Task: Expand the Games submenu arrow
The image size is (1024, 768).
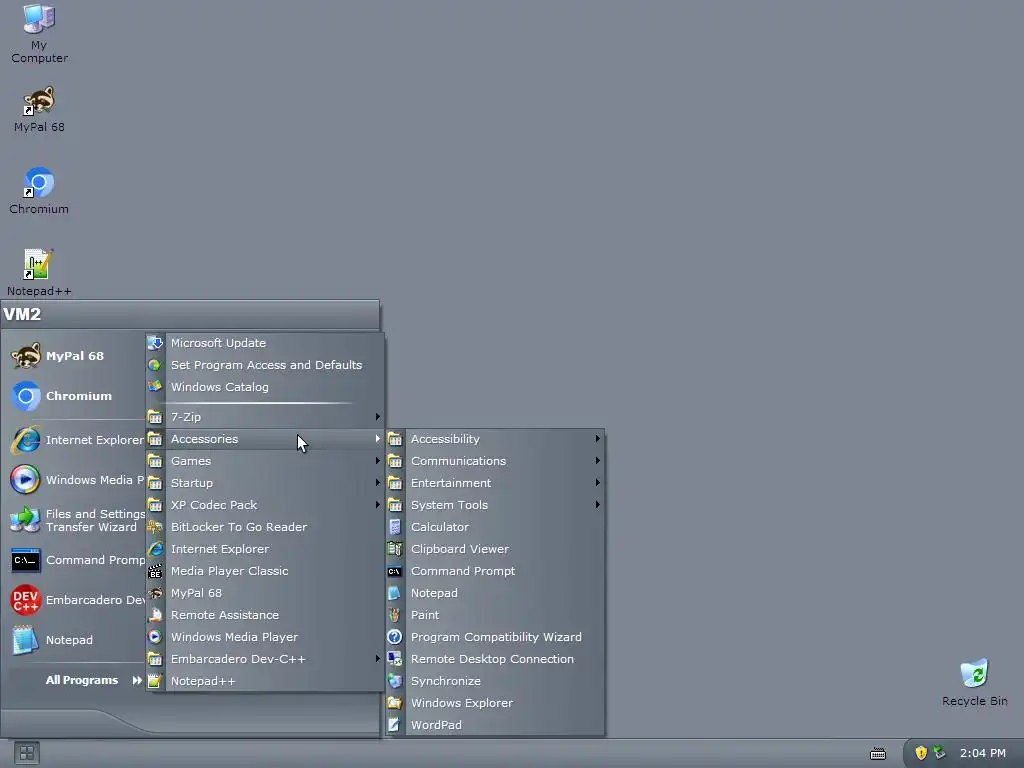Action: click(x=377, y=461)
